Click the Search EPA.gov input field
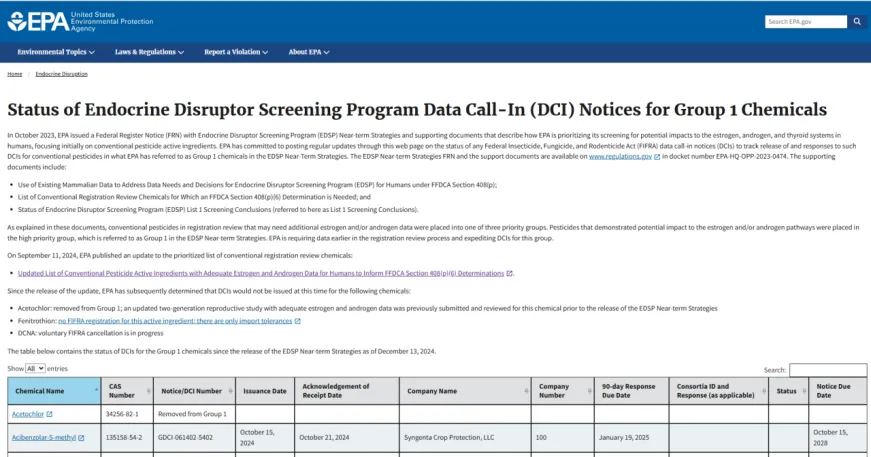This screenshot has height=457, width=871. [x=805, y=21]
